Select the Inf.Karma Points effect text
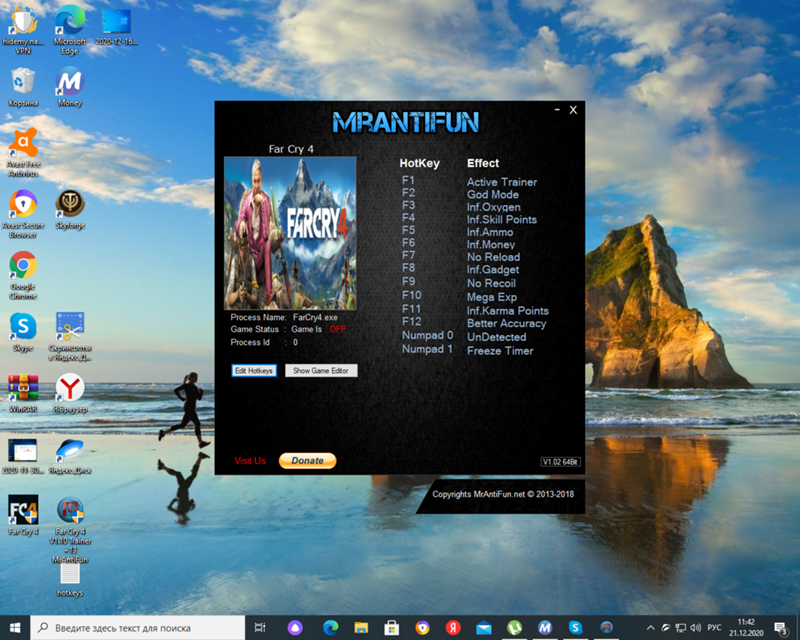 [508, 310]
